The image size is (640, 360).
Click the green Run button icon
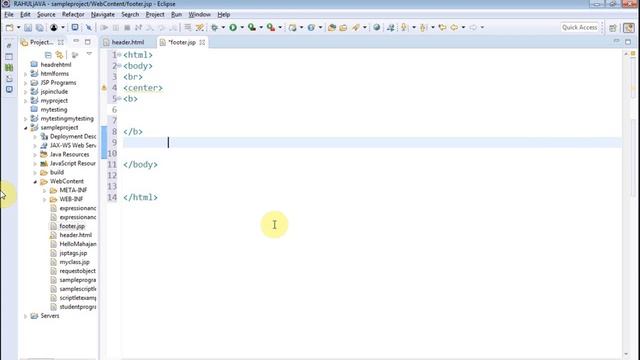(x=233, y=27)
